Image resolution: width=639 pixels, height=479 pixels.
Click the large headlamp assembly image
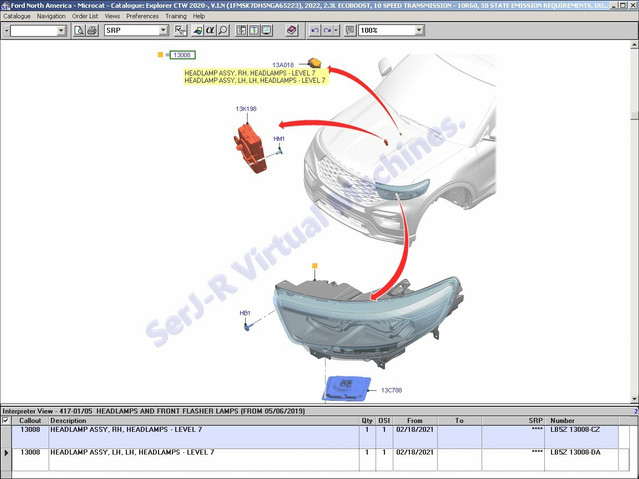[x=369, y=322]
